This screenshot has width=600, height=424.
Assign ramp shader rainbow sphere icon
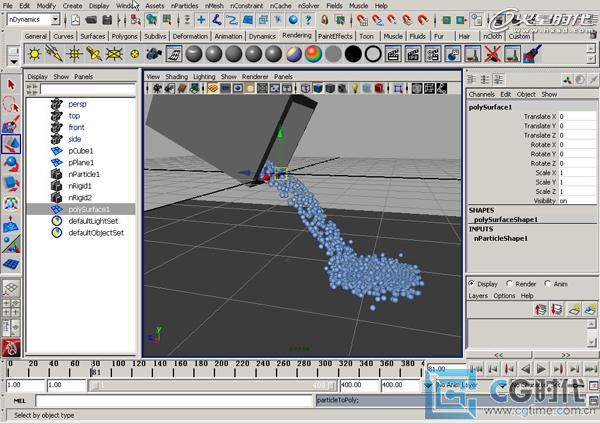[313, 54]
